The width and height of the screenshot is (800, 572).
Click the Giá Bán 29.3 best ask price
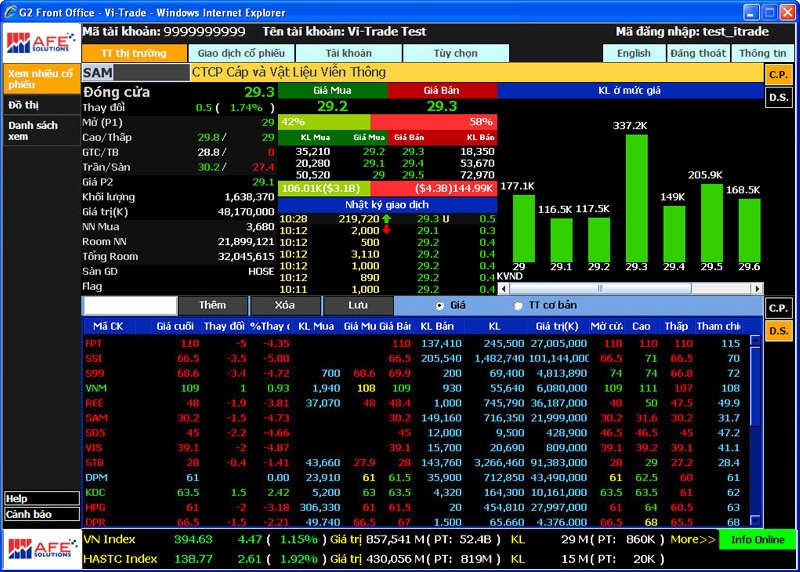coord(442,106)
